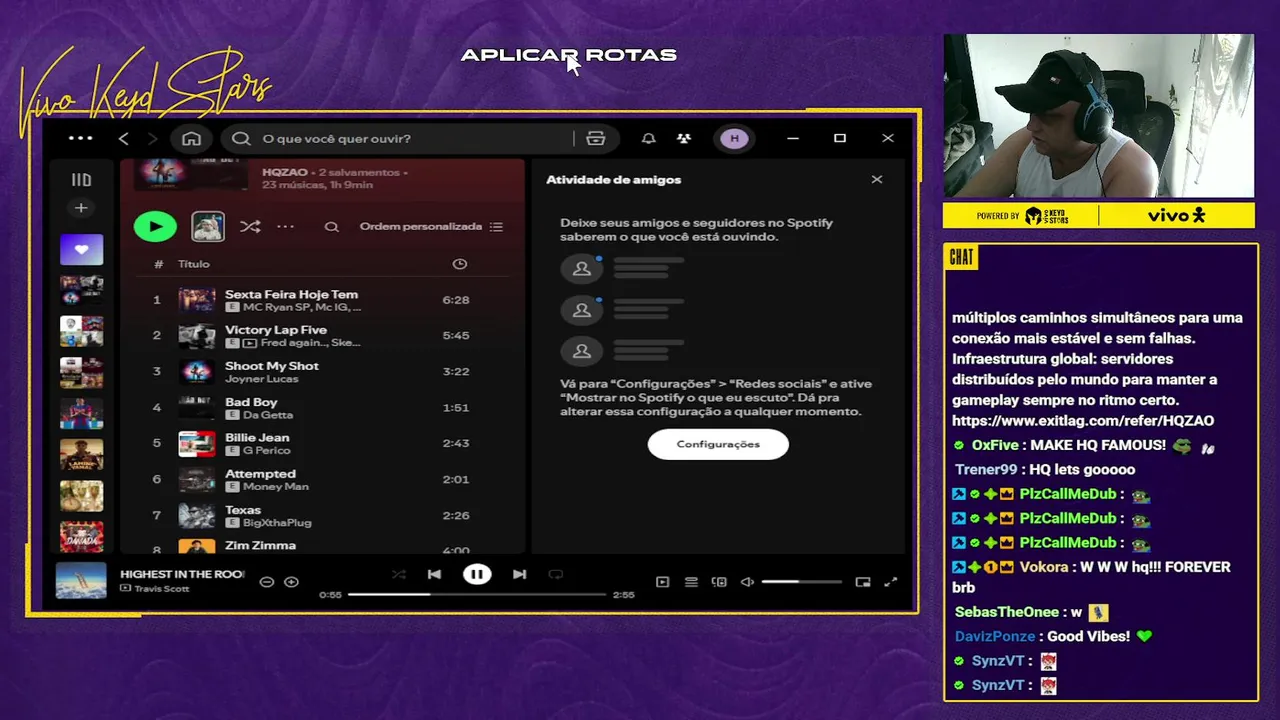Add current song to Liked with plus circle
The image size is (1280, 720).
pyautogui.click(x=291, y=582)
